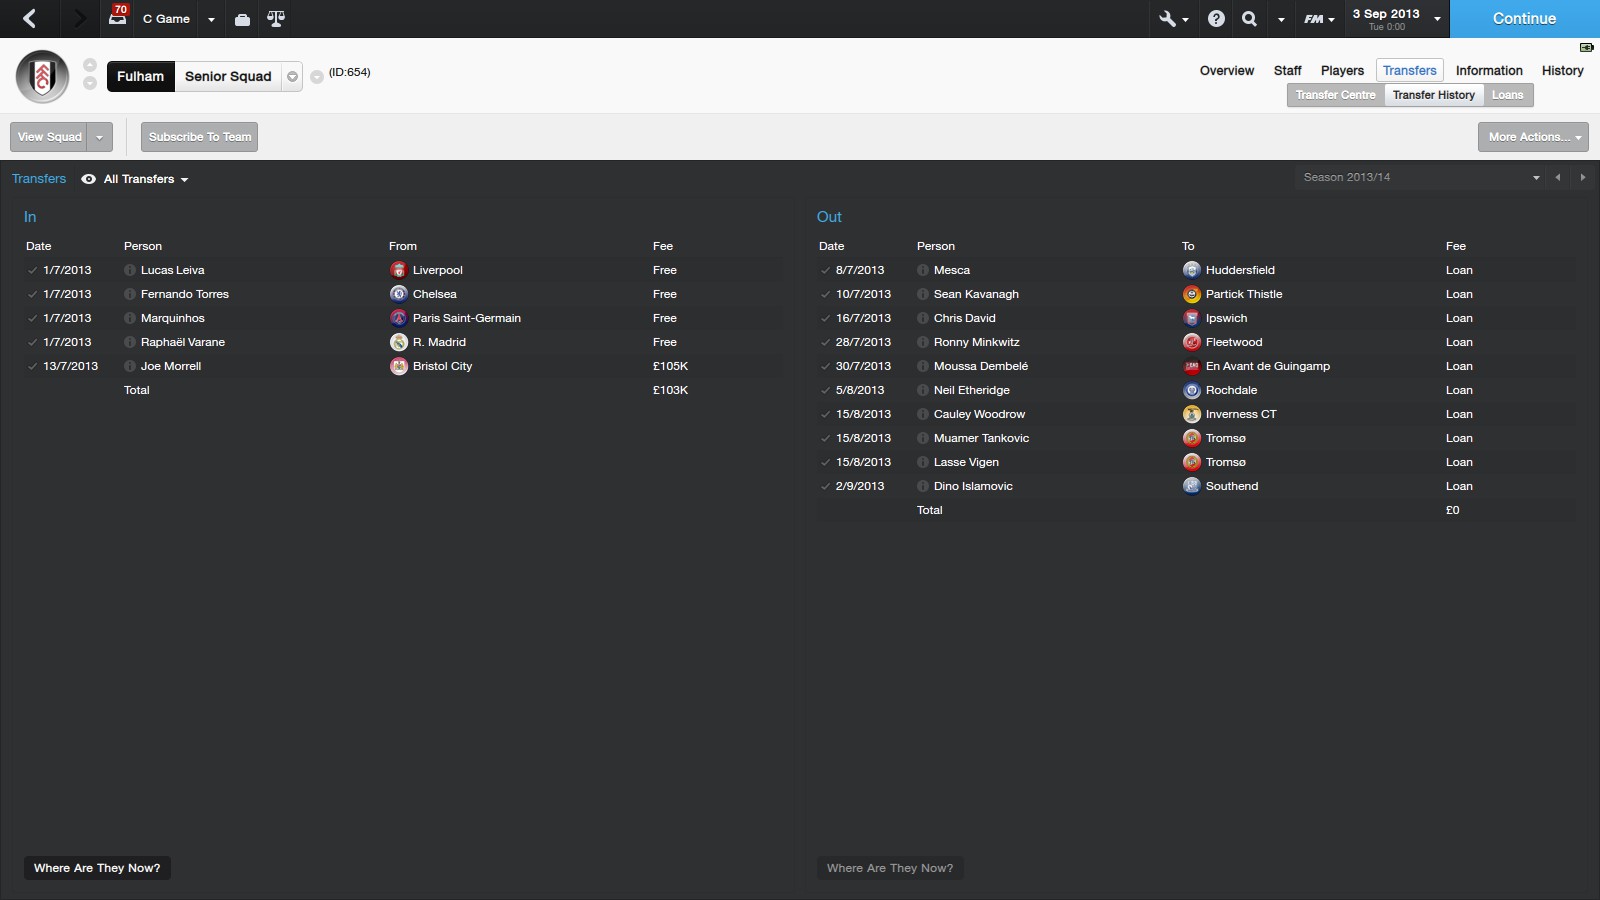
Task: Switch to the Players tab
Action: tap(1342, 70)
